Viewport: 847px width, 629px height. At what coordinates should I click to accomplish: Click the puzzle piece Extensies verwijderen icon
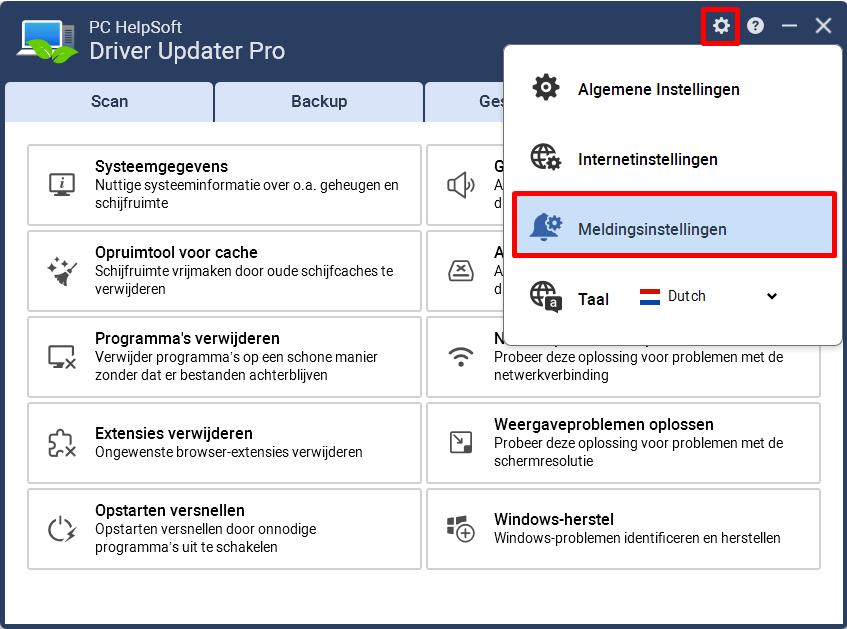62,443
